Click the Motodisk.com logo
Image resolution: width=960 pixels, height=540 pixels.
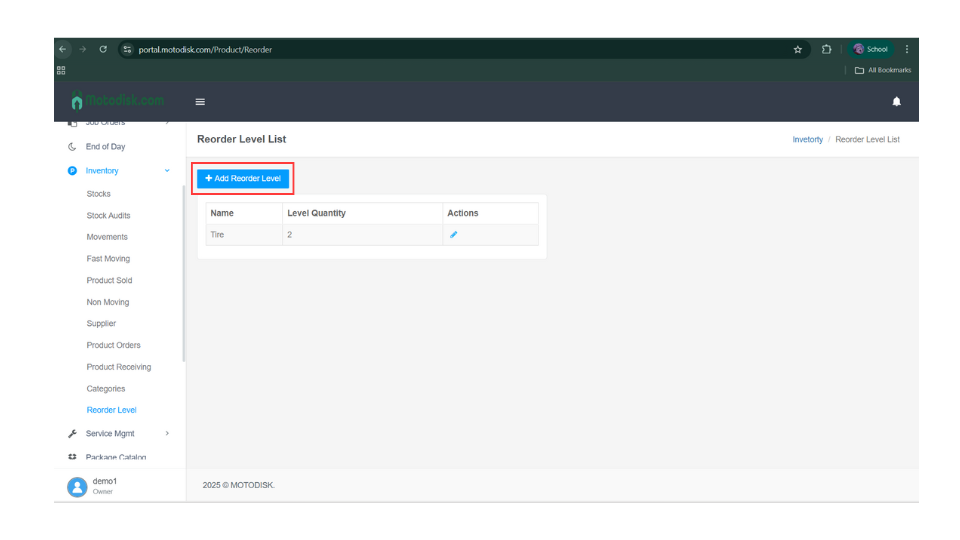tap(117, 101)
